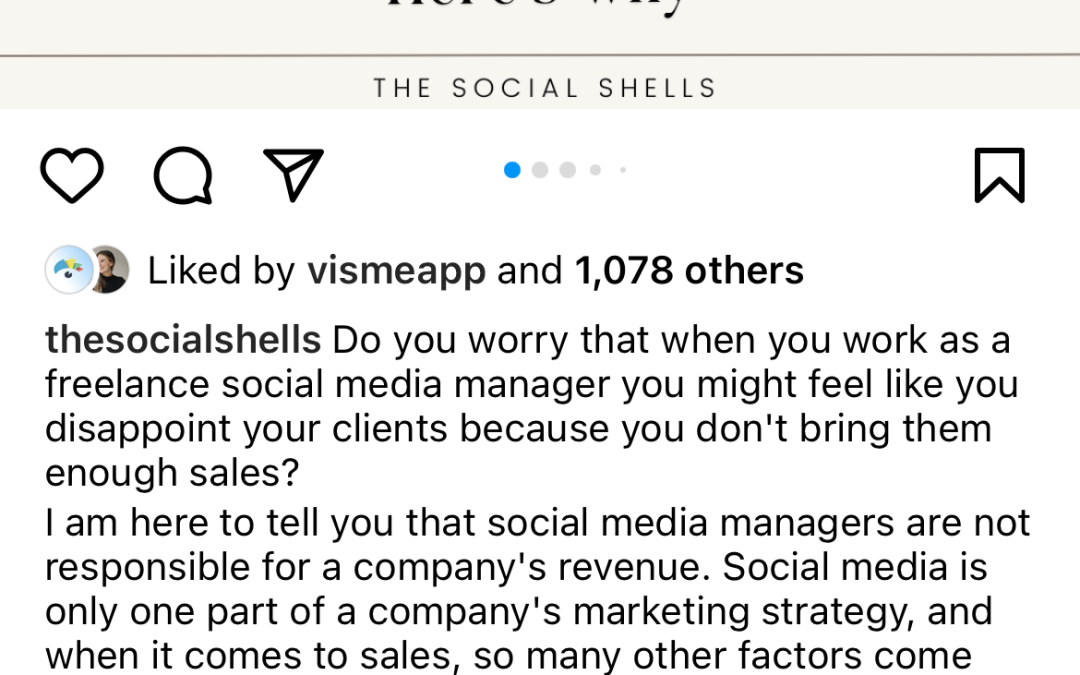Jump to the second carousel slide dot

click(540, 170)
